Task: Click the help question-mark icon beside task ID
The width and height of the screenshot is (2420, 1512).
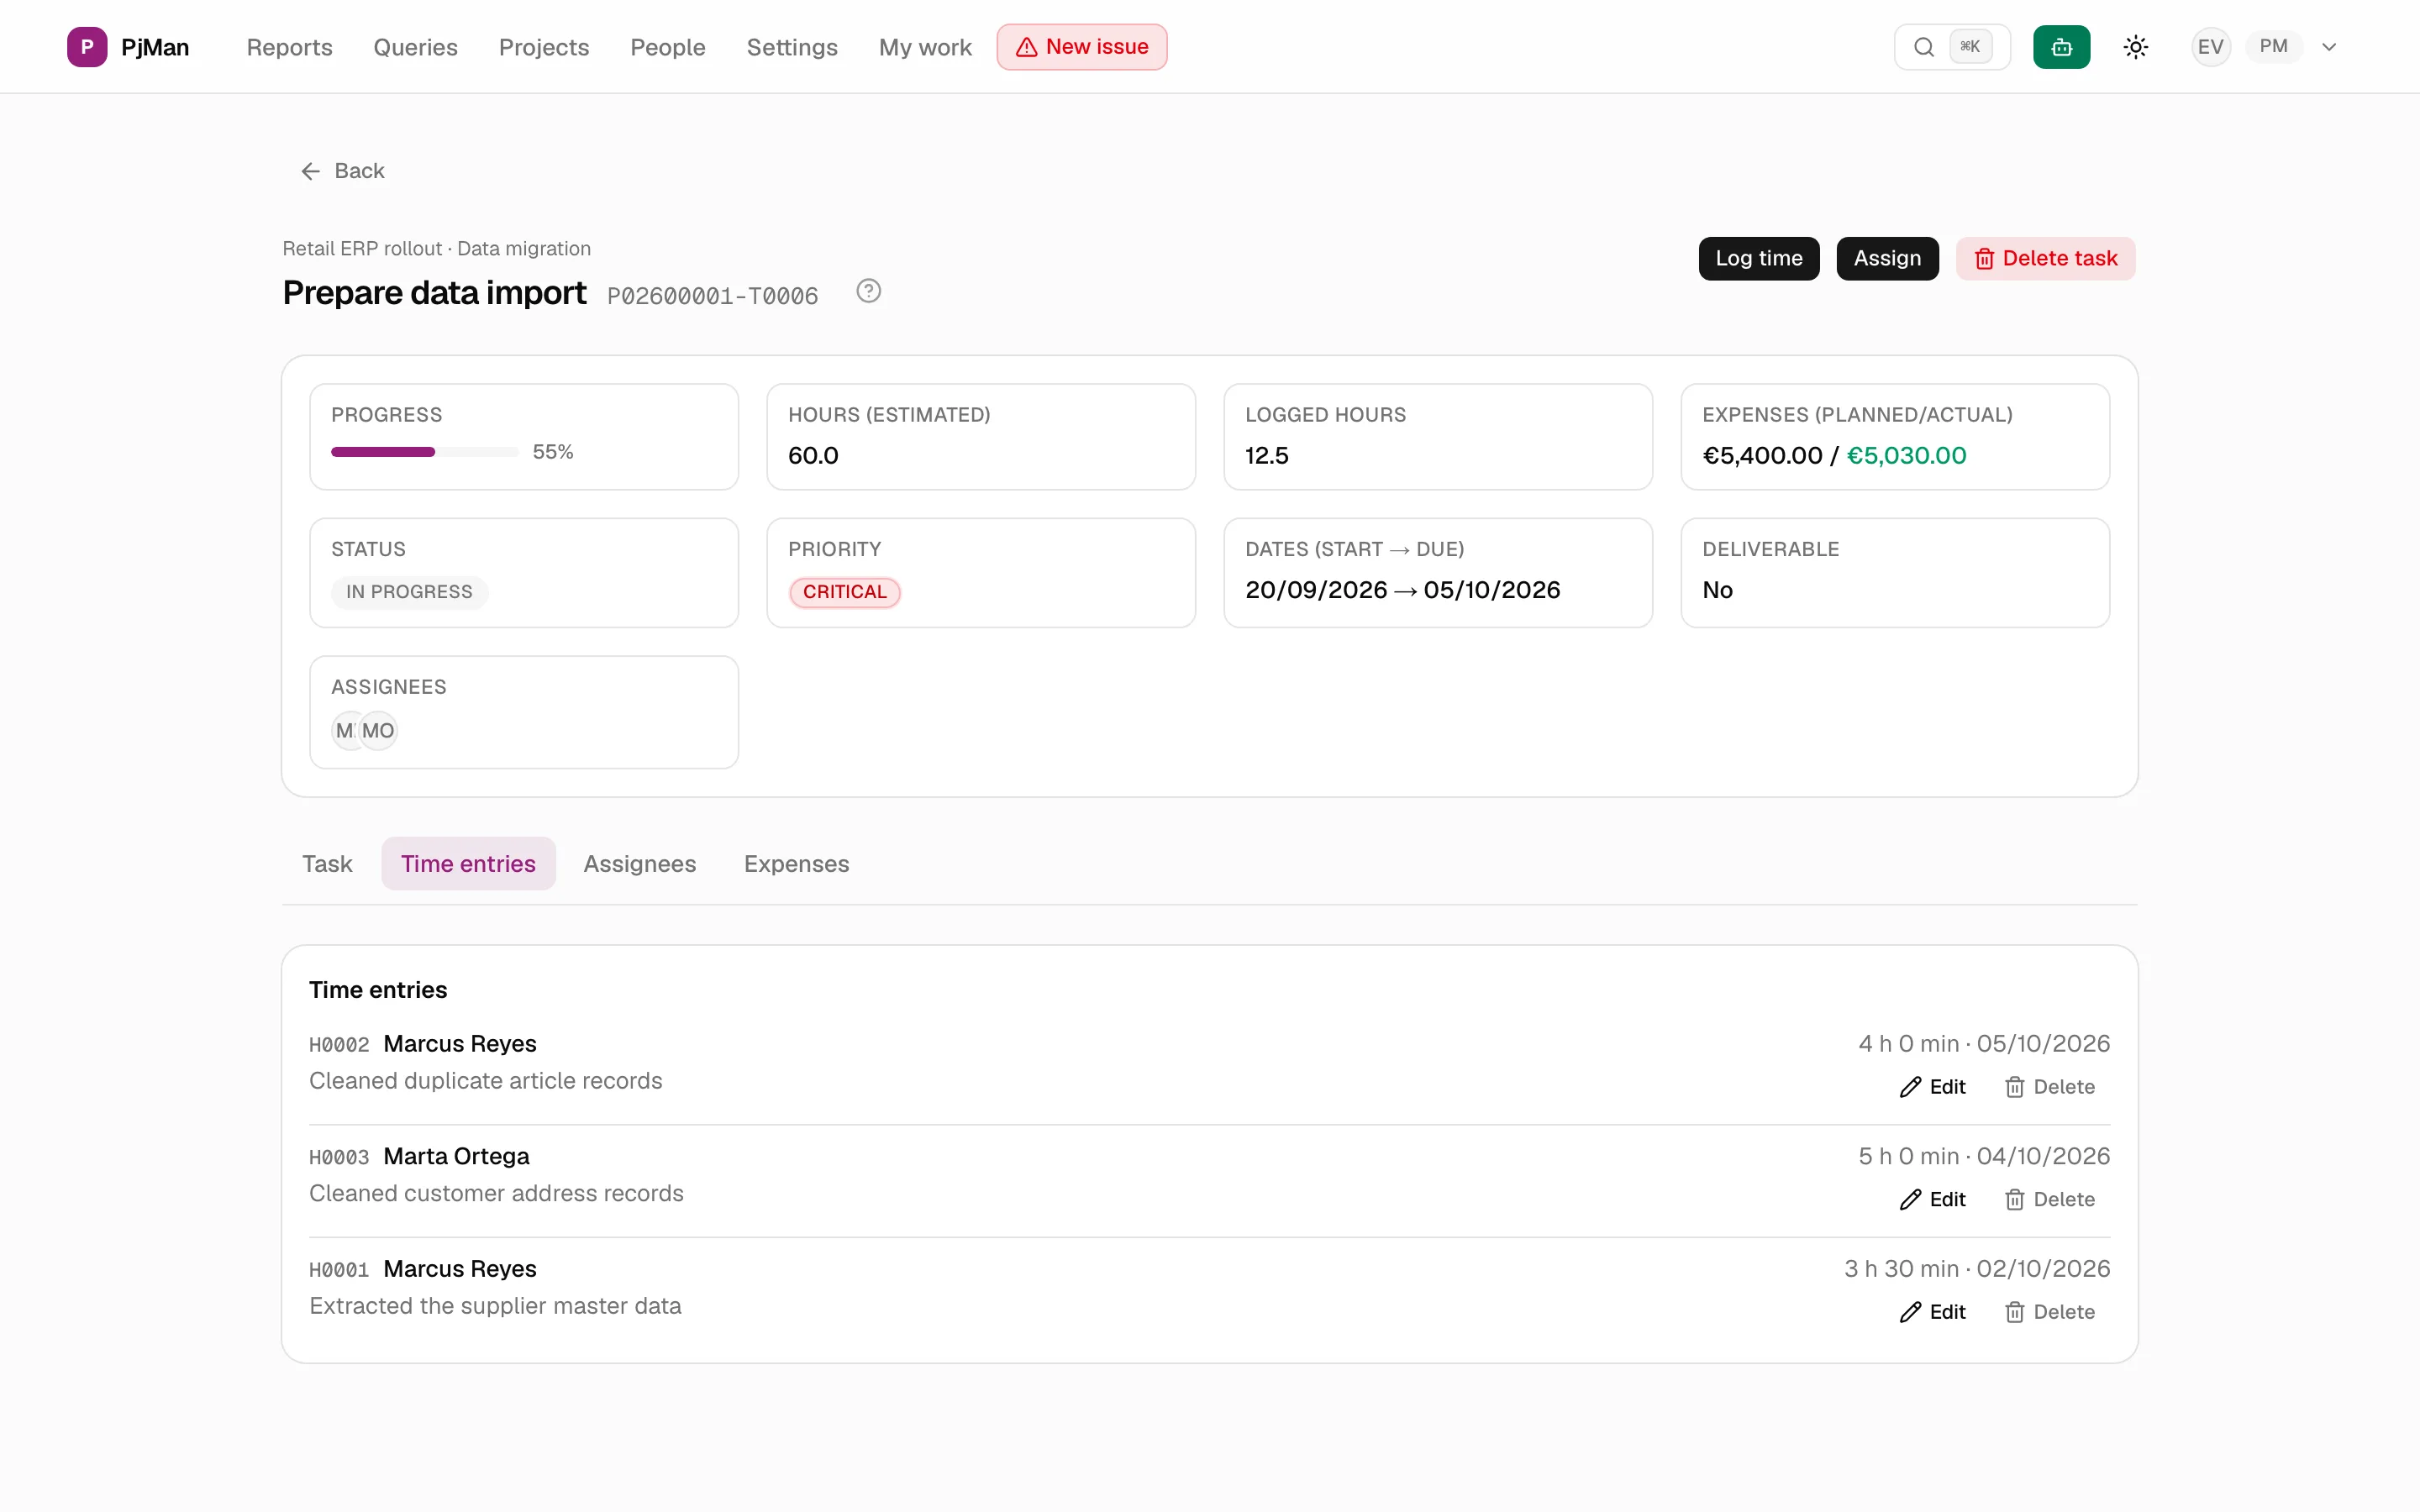Action: 868,291
